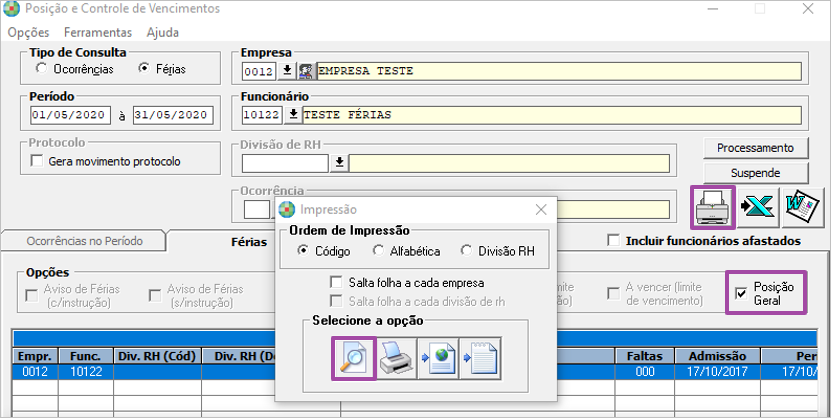The image size is (831, 418).
Task: Export results to Excel icon
Action: click(758, 207)
